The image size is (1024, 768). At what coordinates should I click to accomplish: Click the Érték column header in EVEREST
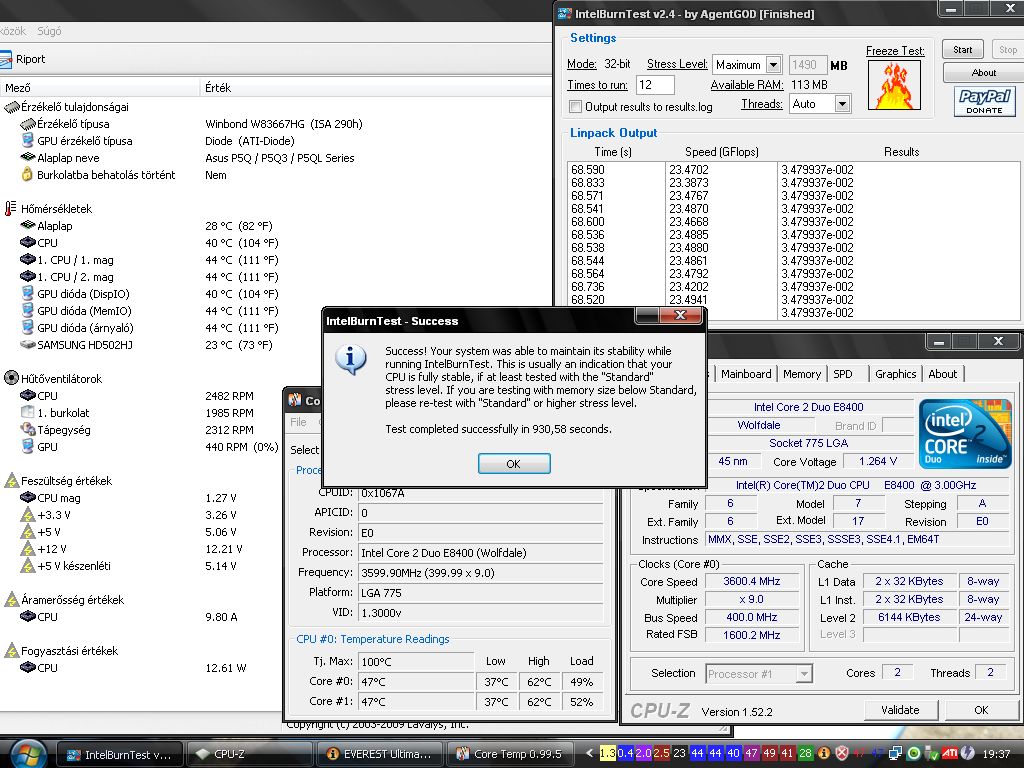pos(376,88)
